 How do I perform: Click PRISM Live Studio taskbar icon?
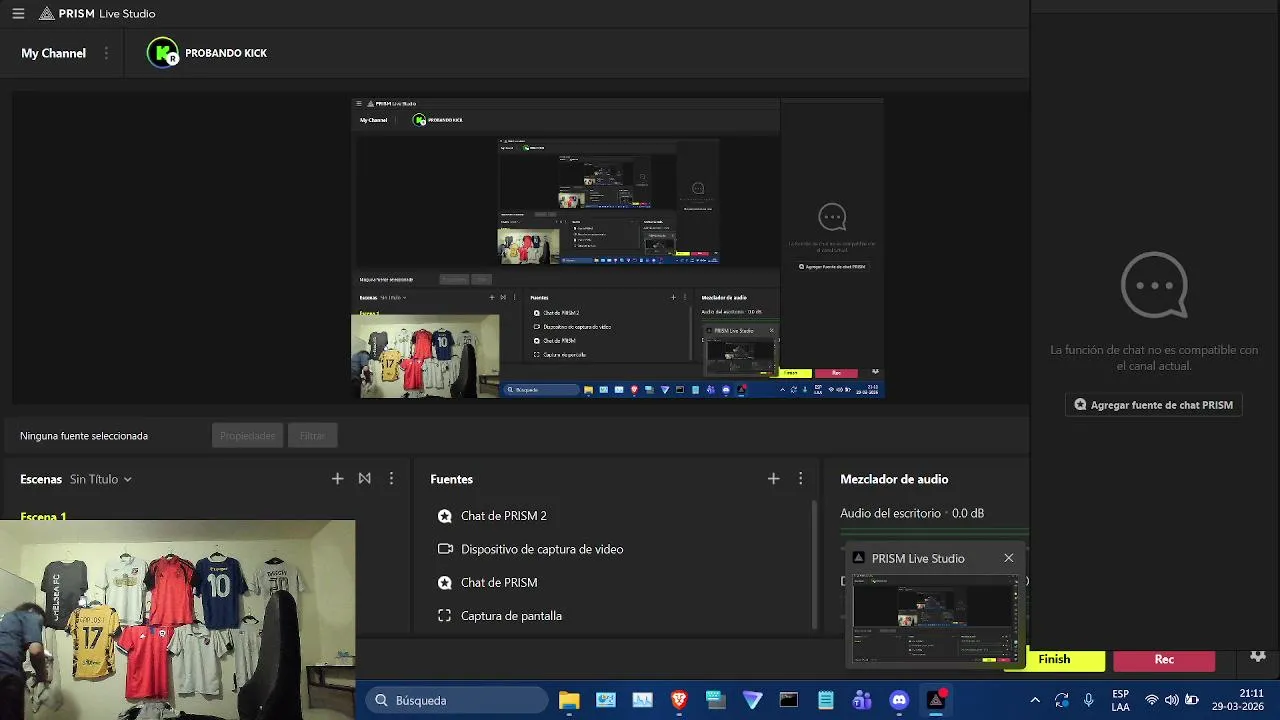click(x=936, y=700)
